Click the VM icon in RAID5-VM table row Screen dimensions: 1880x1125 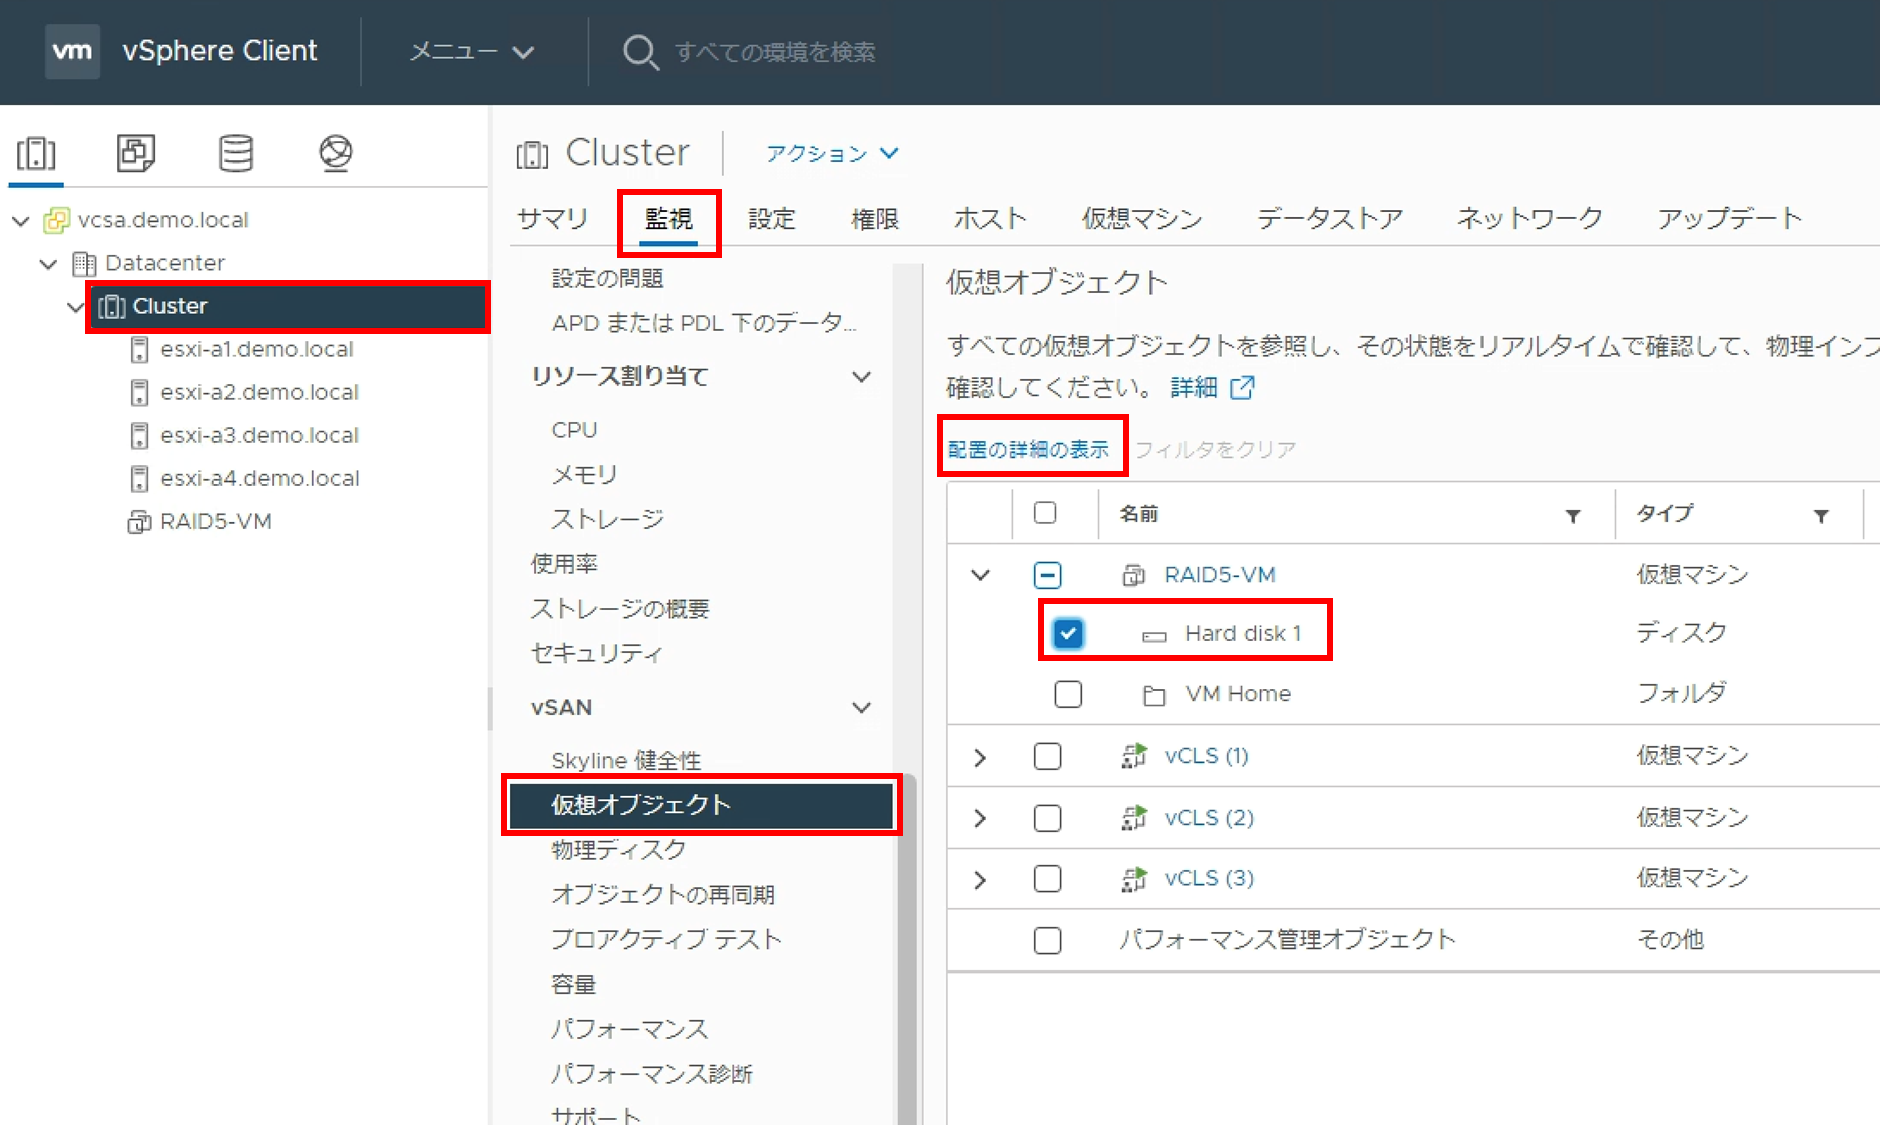pos(1134,575)
